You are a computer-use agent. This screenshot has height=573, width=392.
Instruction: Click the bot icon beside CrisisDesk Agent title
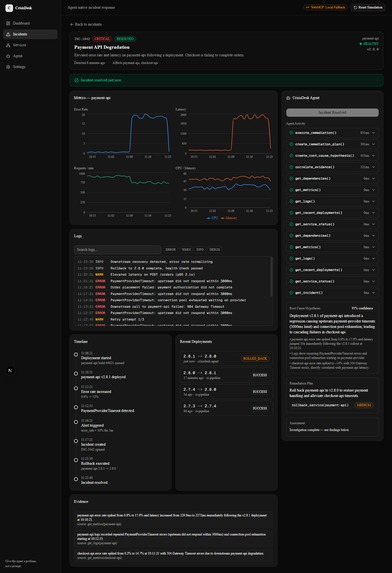click(288, 98)
